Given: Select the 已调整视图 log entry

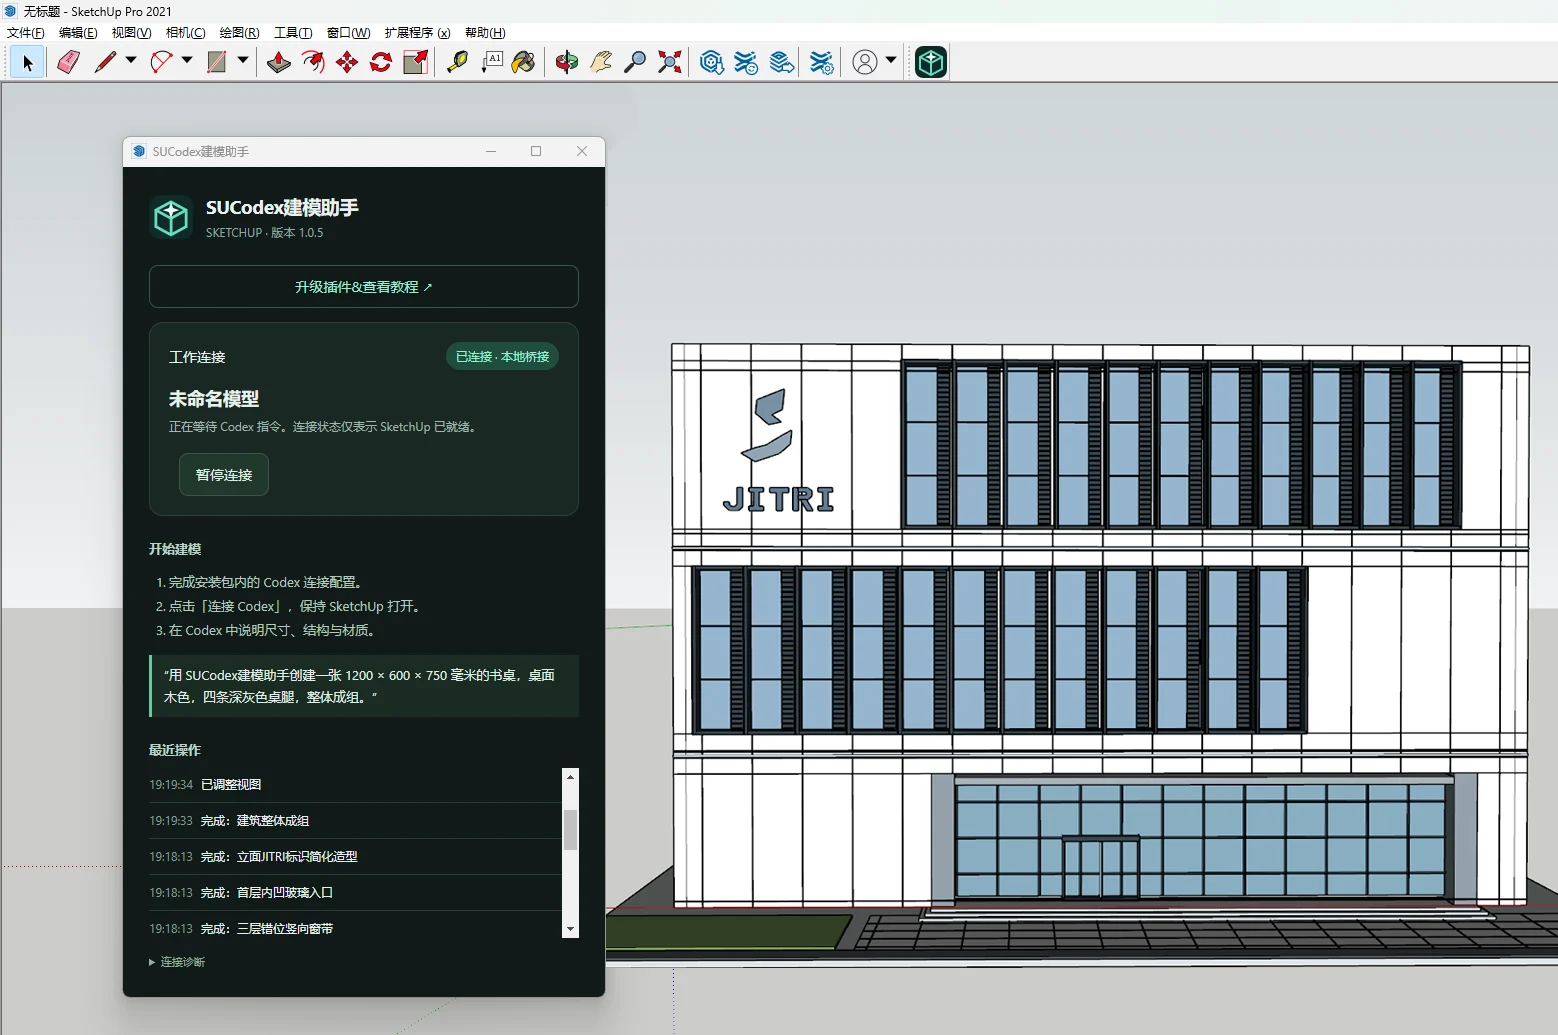Looking at the screenshot, I should (x=355, y=785).
